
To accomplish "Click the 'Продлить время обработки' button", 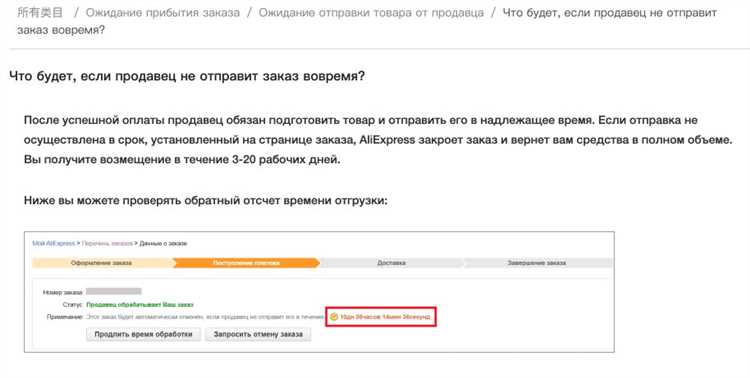I will click(x=143, y=334).
